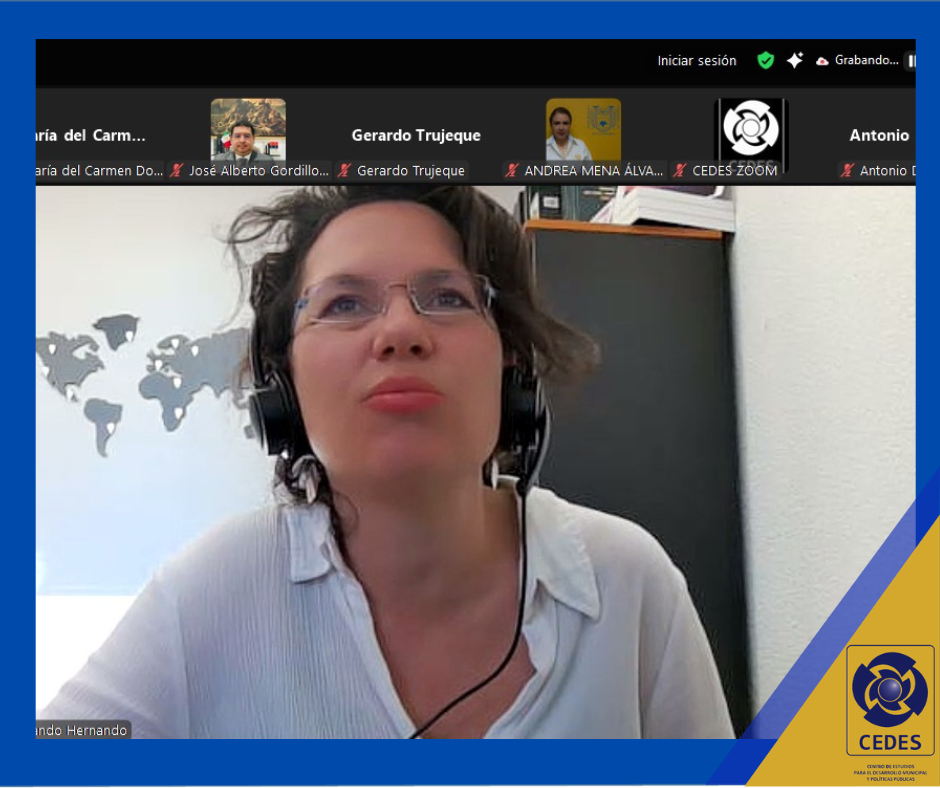Image resolution: width=940 pixels, height=788 pixels.
Task: Click CEDES ZOOM's muted microphone icon
Action: pyautogui.click(x=680, y=171)
